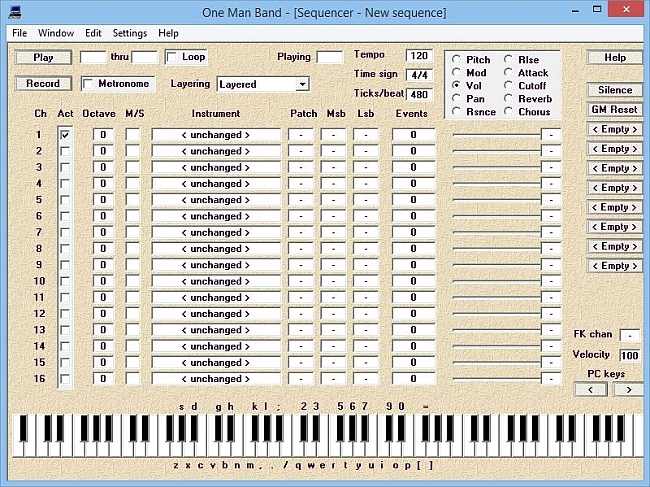Click the Octave field for channel 4

pyautogui.click(x=103, y=184)
